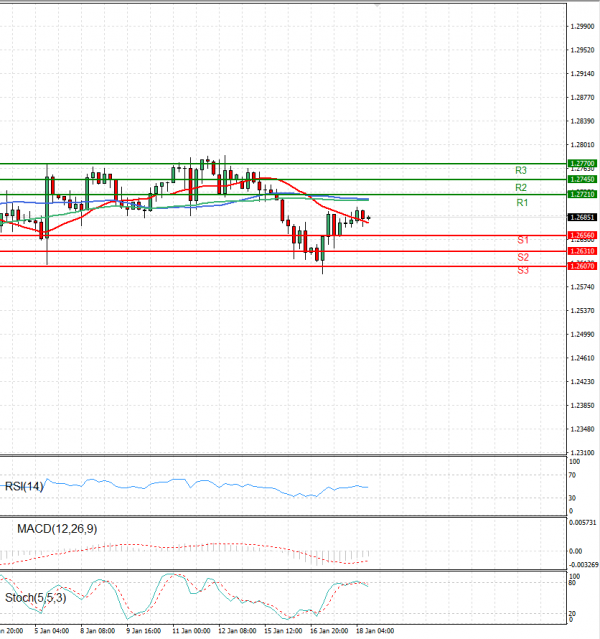Screen dimensions: 600x639
Task: Click the current price tag 1.26851
Action: [582, 217]
